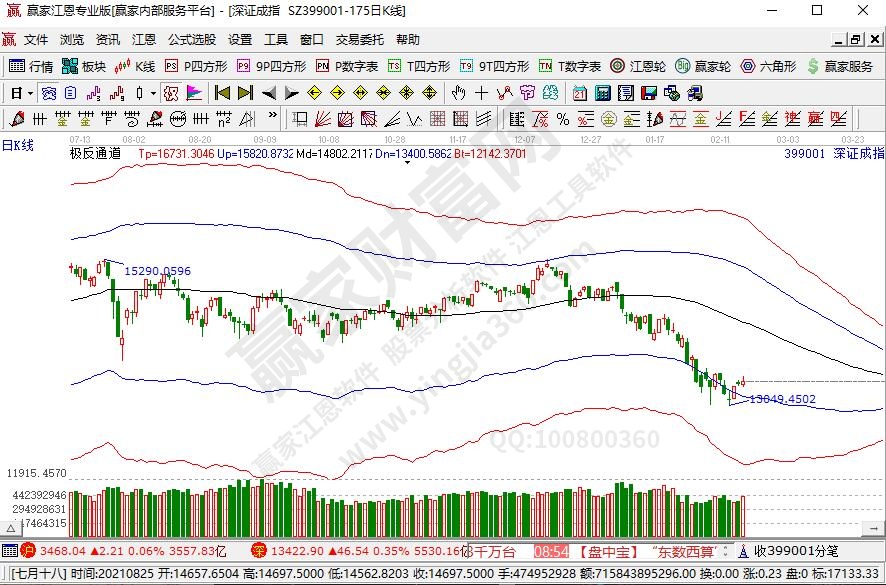
Task: Open the 公式选股 menu
Action: pyautogui.click(x=191, y=40)
